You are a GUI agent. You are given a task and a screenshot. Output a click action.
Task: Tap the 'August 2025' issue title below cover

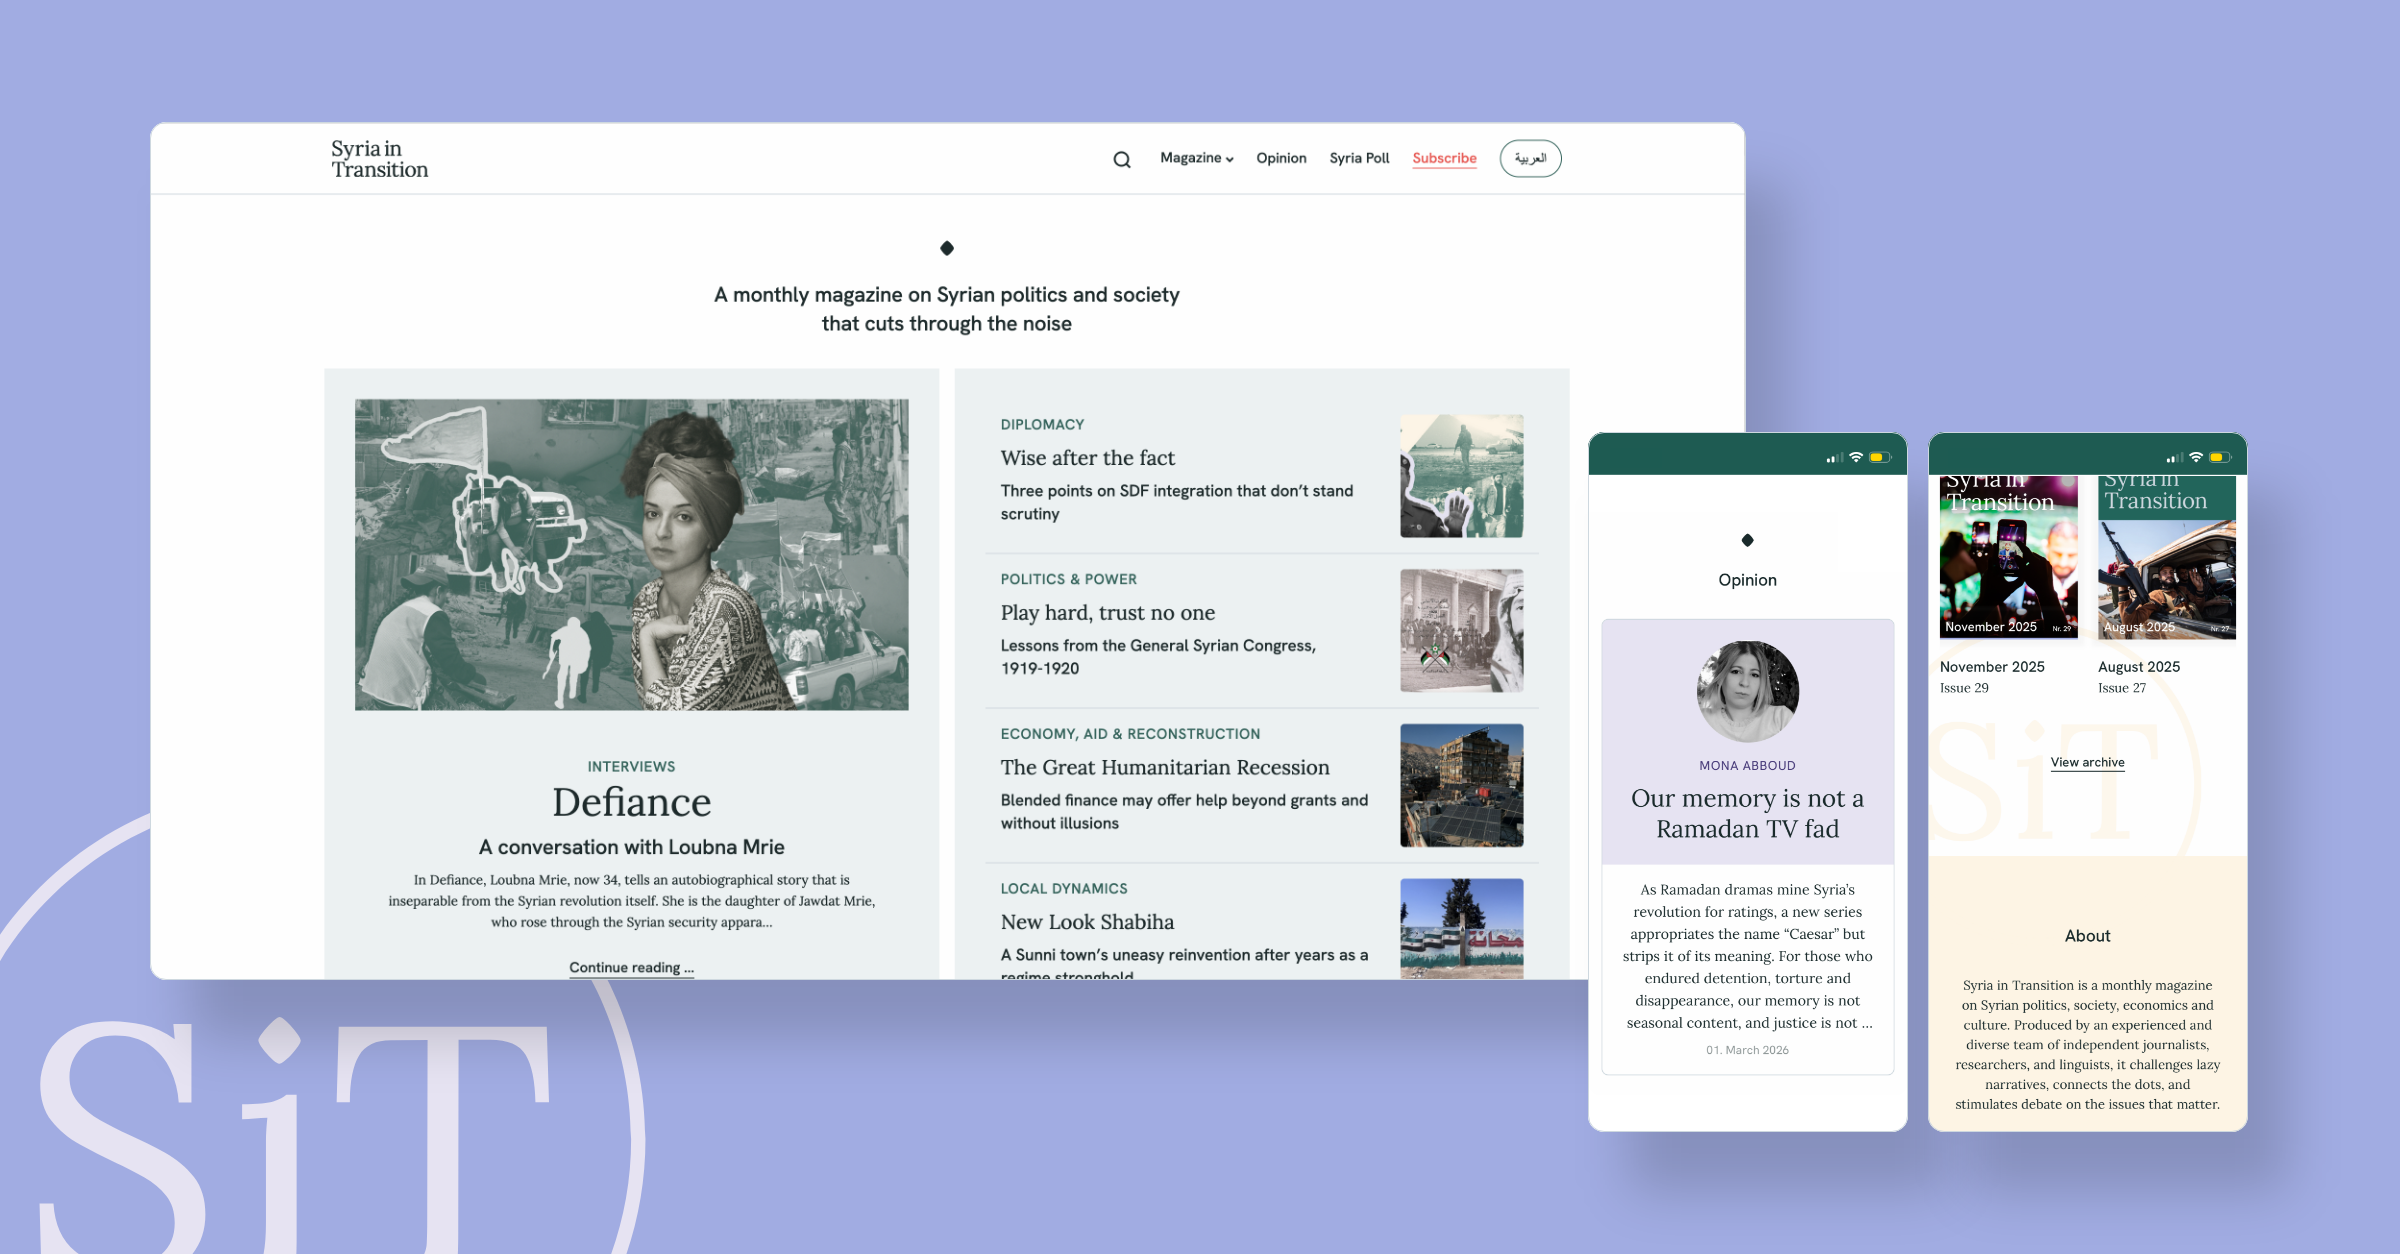[x=2139, y=667]
